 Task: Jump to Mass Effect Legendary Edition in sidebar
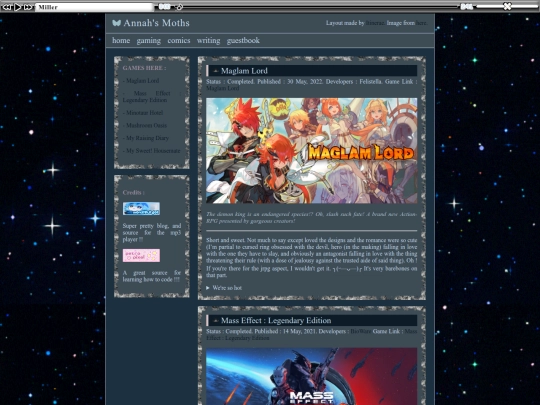pos(152,97)
